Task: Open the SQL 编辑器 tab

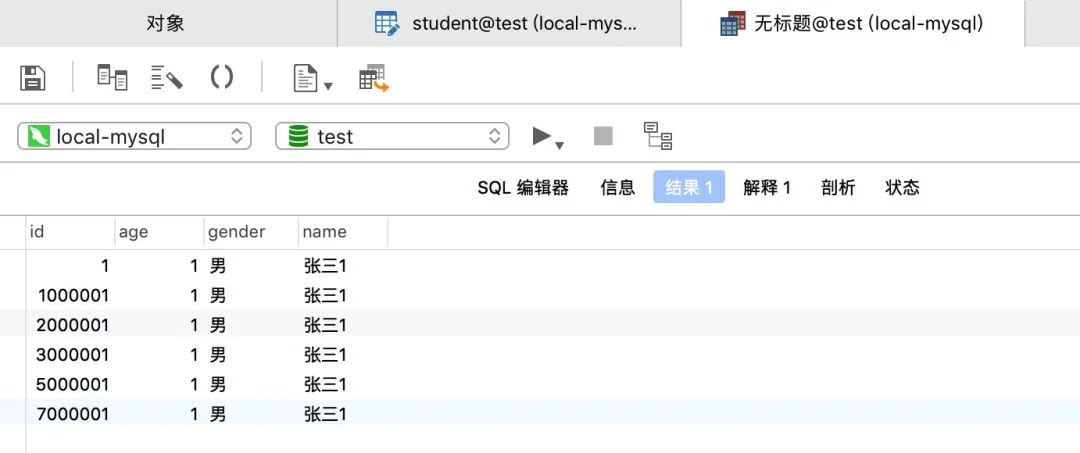Action: pyautogui.click(x=522, y=187)
